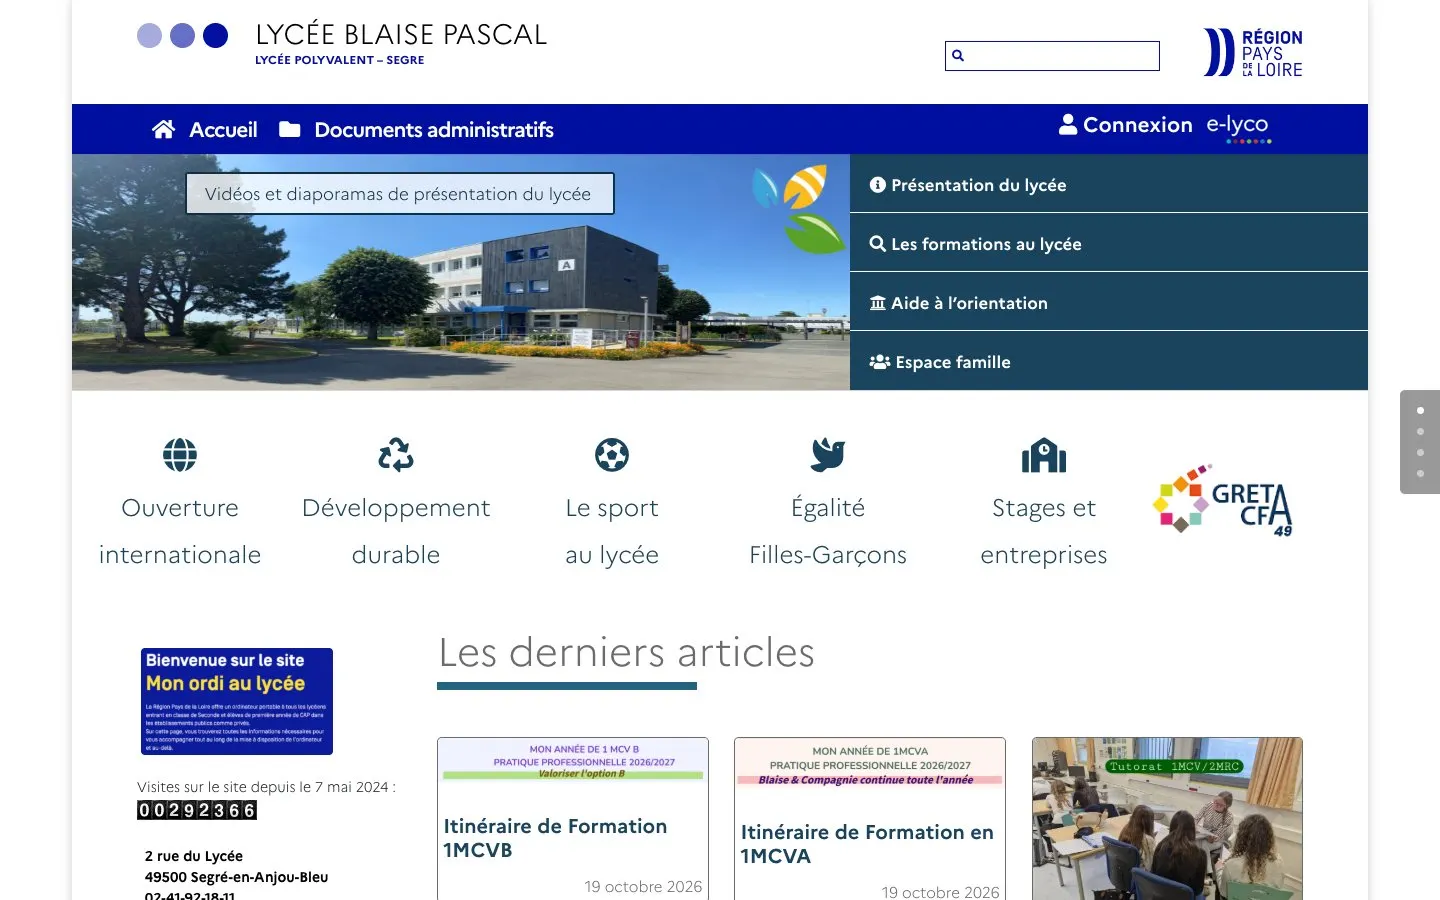The image size is (1440, 900).
Task: Click the soccer ball icon for Le sport
Action: click(x=612, y=455)
